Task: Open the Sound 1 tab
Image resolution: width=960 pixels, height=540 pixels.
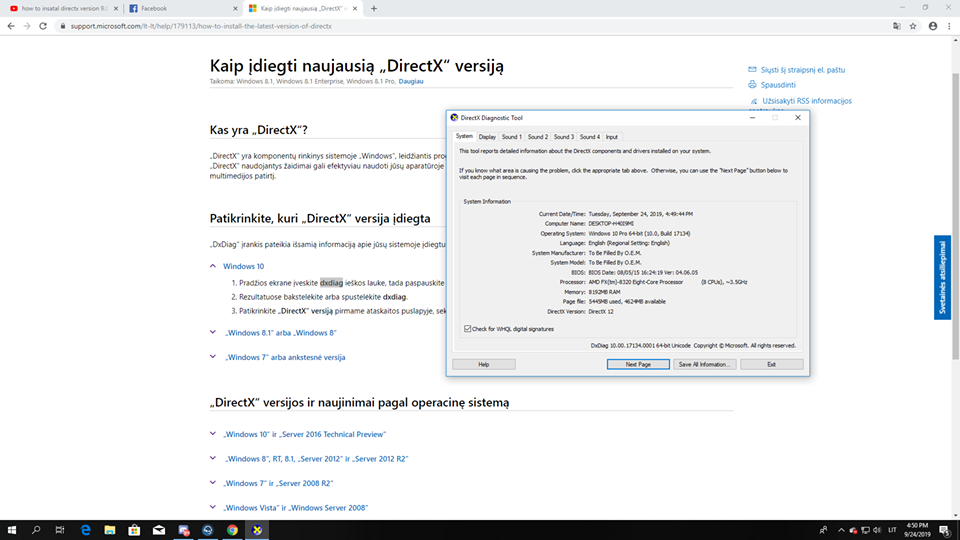Action: [x=512, y=137]
